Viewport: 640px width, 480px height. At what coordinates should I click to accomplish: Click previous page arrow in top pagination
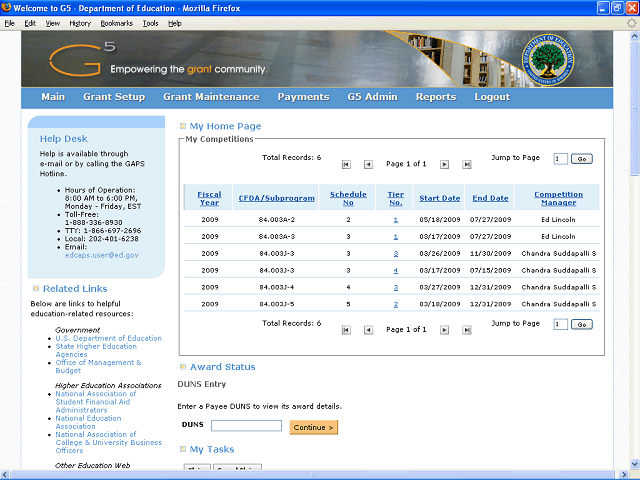(x=368, y=164)
